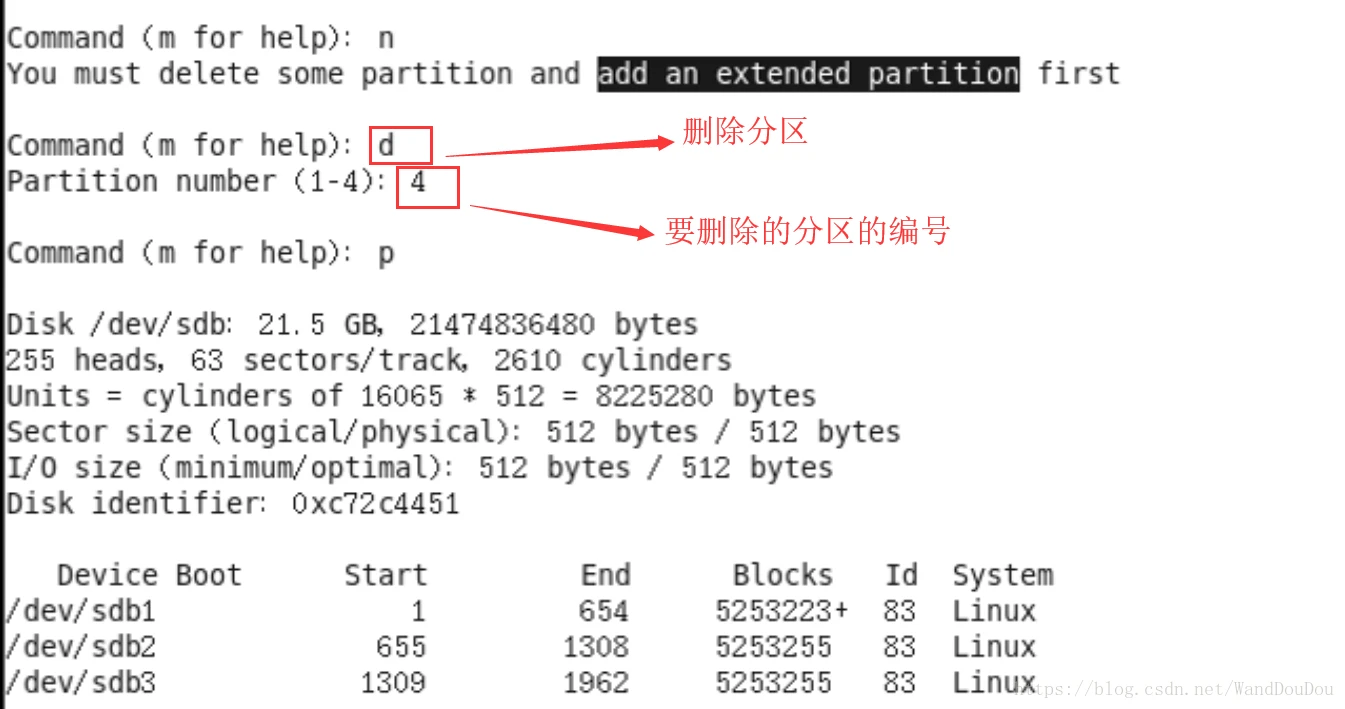Click the blog.csdn.net watermark link

pyautogui.click(x=1185, y=689)
